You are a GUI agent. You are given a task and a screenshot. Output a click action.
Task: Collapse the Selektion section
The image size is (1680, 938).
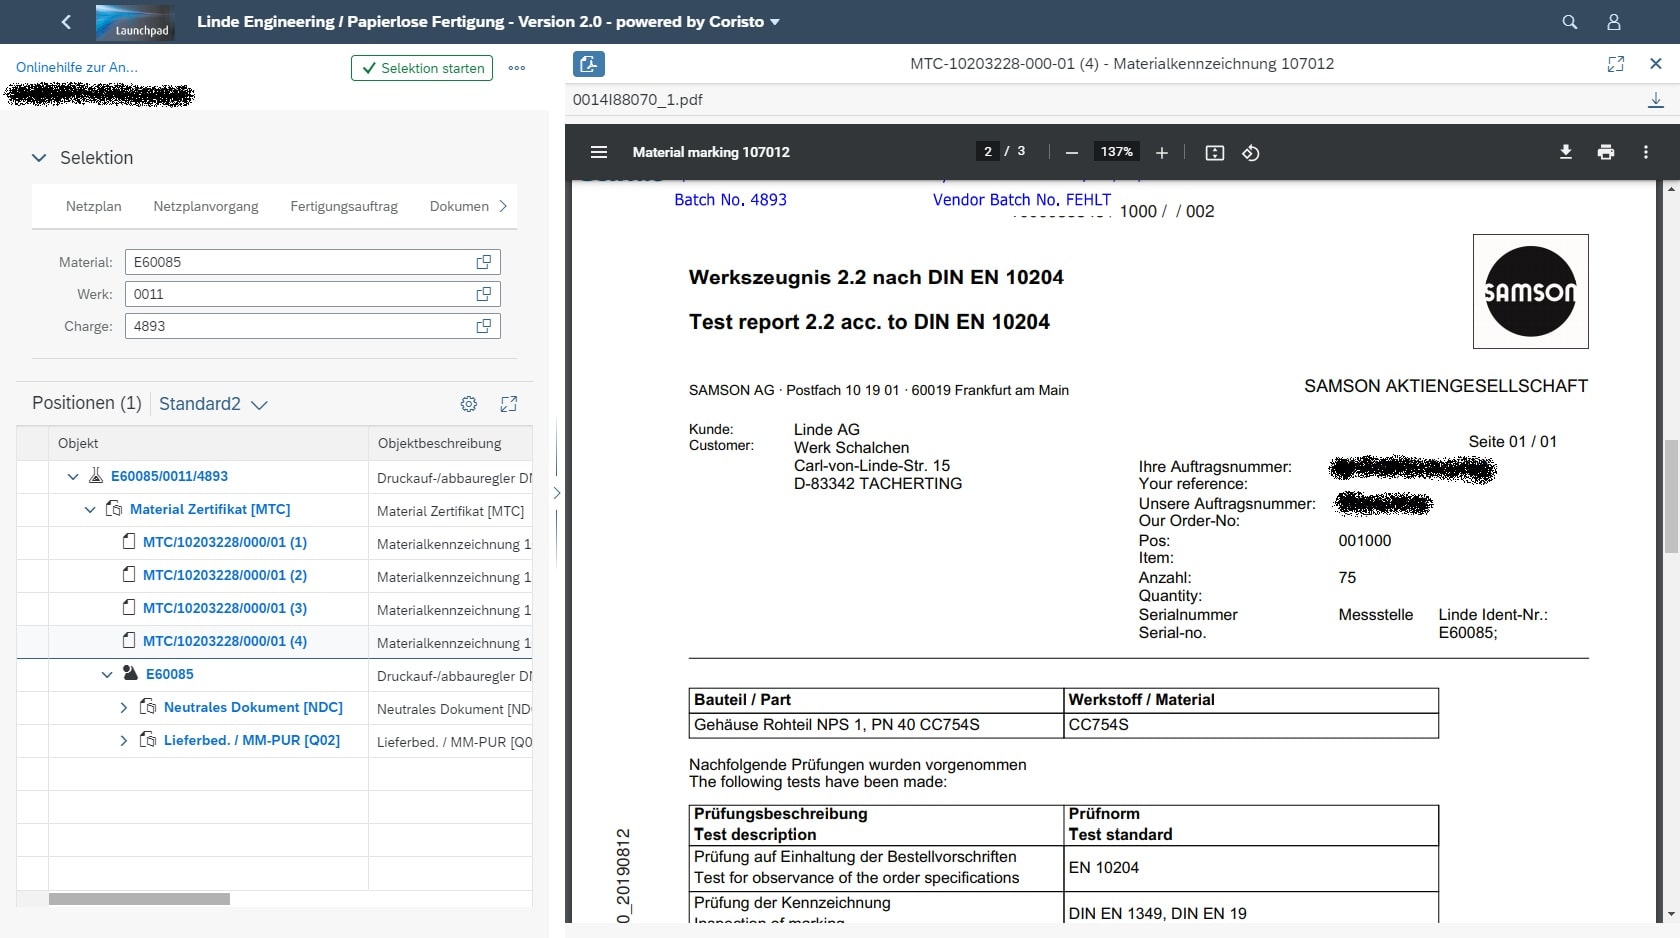coord(39,158)
